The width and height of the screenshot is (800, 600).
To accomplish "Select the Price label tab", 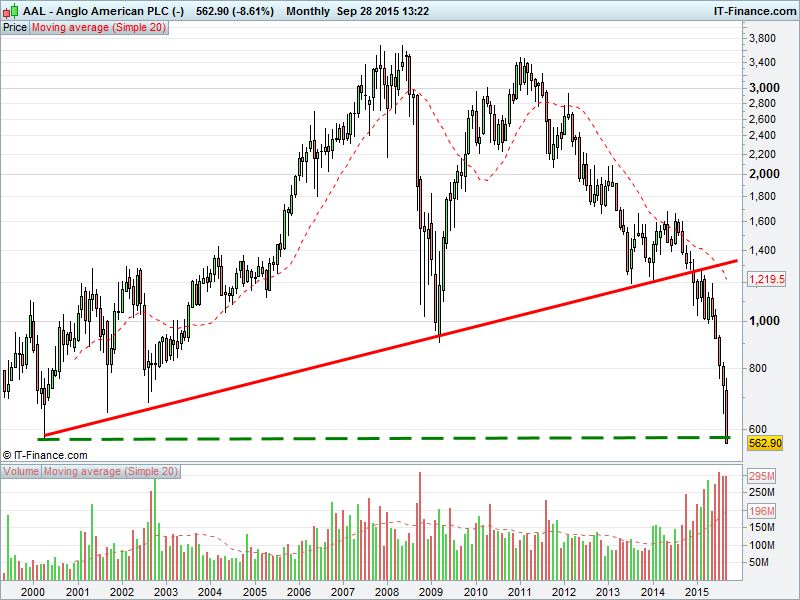I will tap(15, 28).
